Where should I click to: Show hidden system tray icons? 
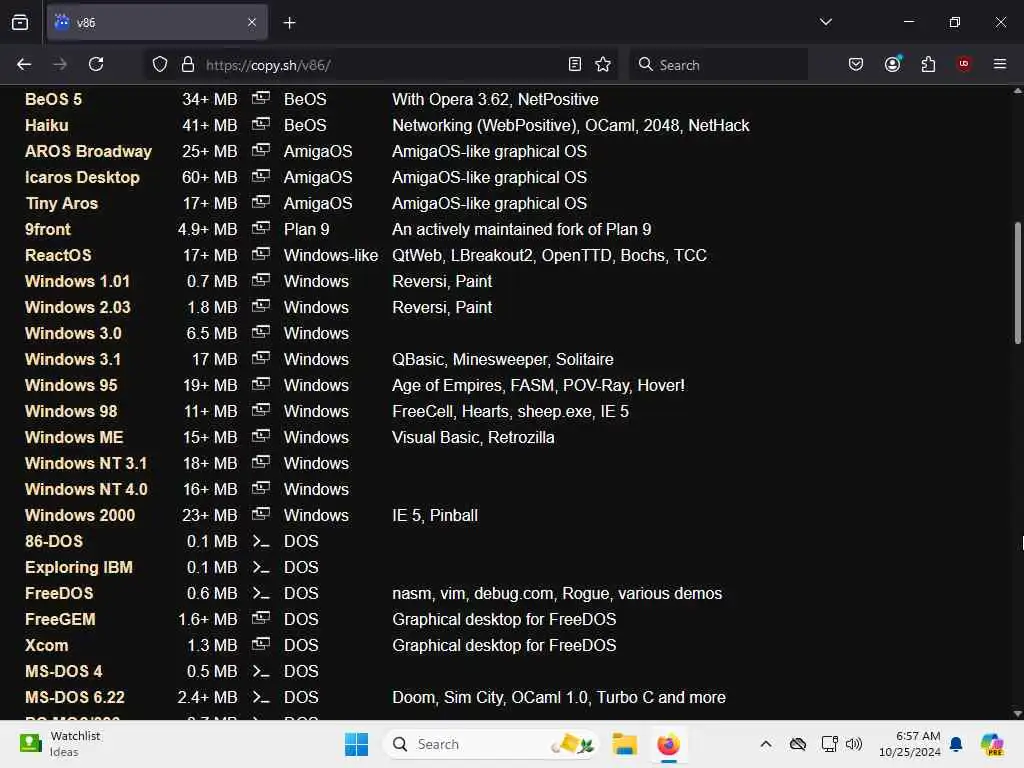click(x=766, y=744)
